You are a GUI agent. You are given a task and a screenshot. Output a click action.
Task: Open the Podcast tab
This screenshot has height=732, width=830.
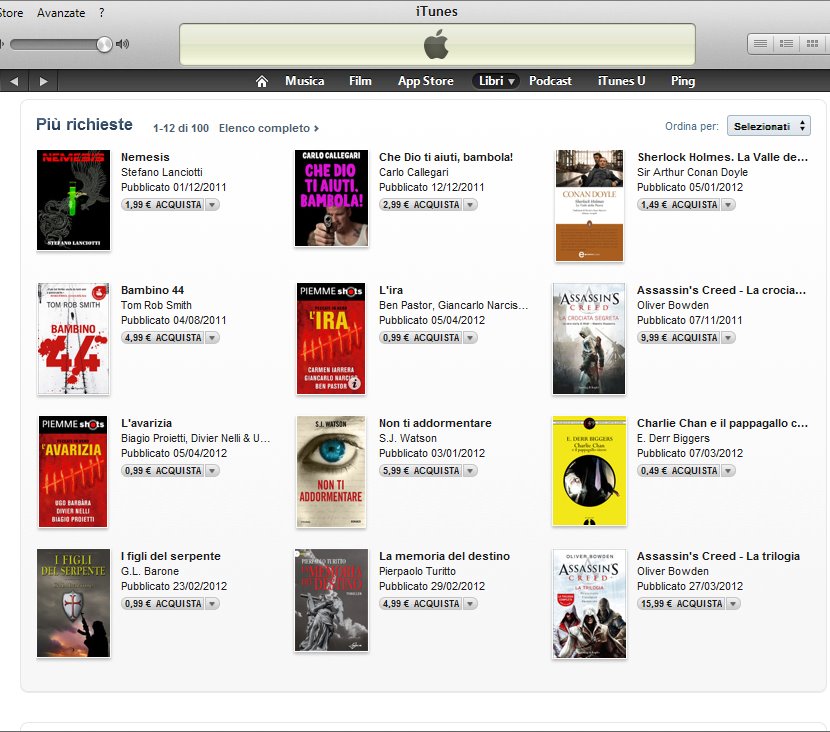click(551, 81)
